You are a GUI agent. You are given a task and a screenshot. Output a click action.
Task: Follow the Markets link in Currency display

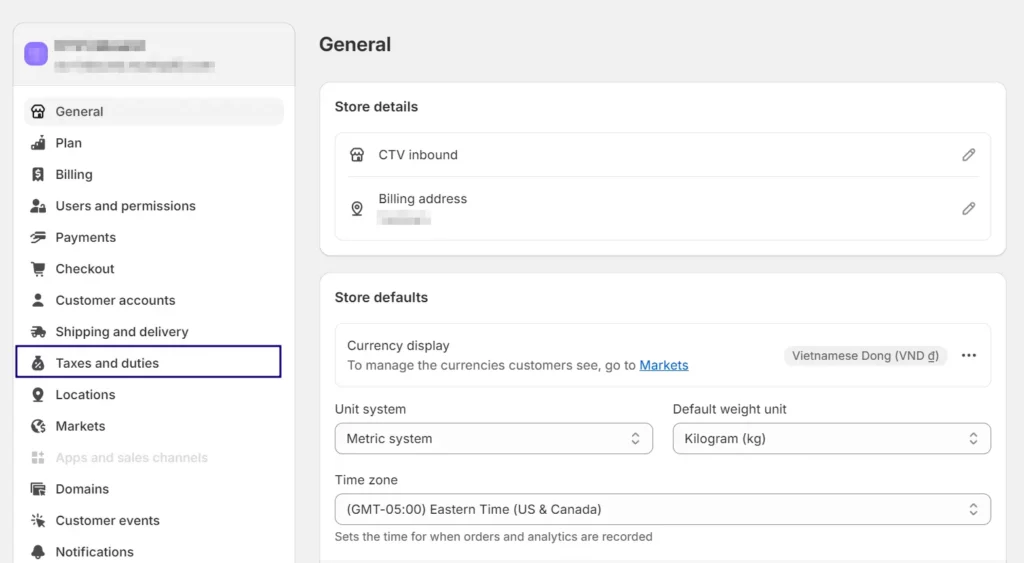point(664,365)
